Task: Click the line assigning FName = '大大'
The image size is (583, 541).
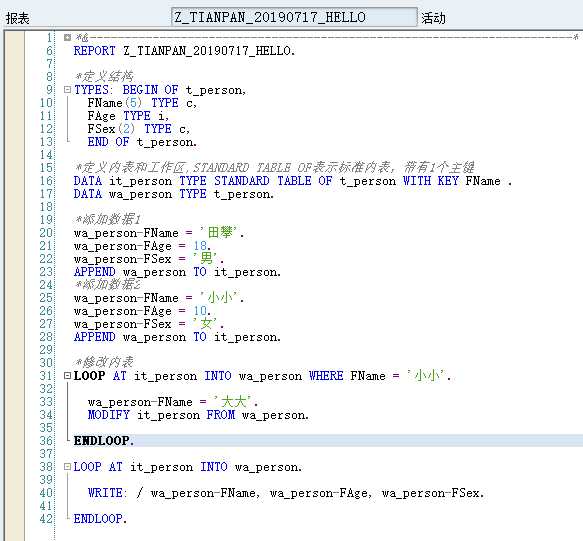Action: [x=173, y=402]
